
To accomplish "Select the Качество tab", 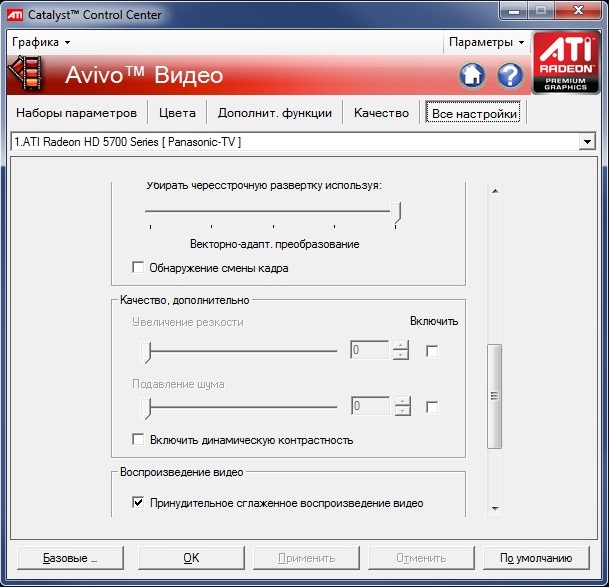I will pos(381,113).
